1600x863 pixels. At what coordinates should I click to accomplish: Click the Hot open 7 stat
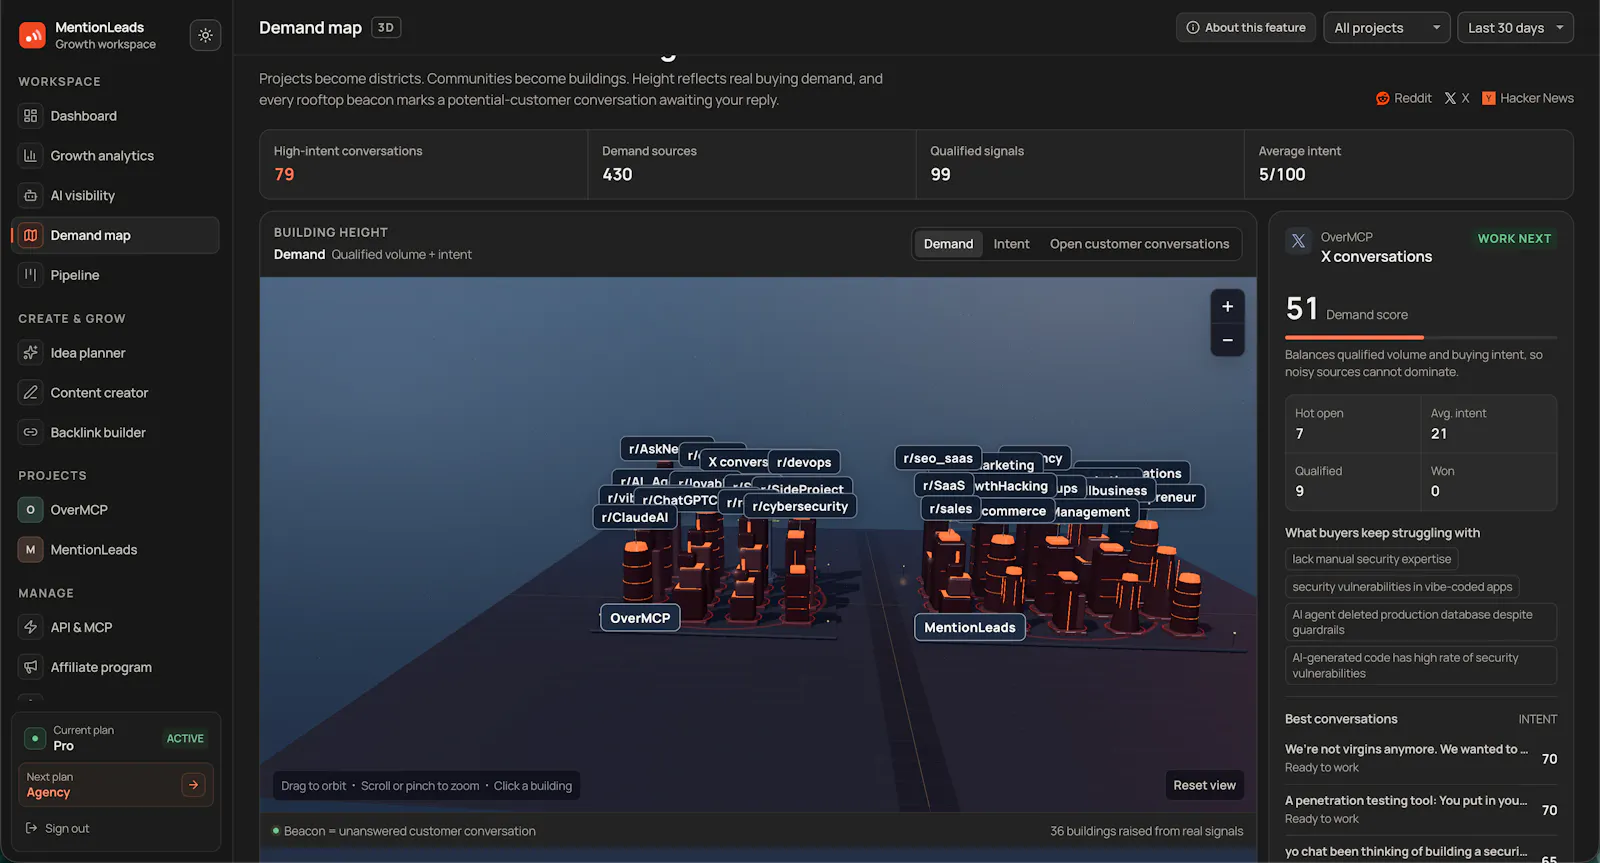1353,424
